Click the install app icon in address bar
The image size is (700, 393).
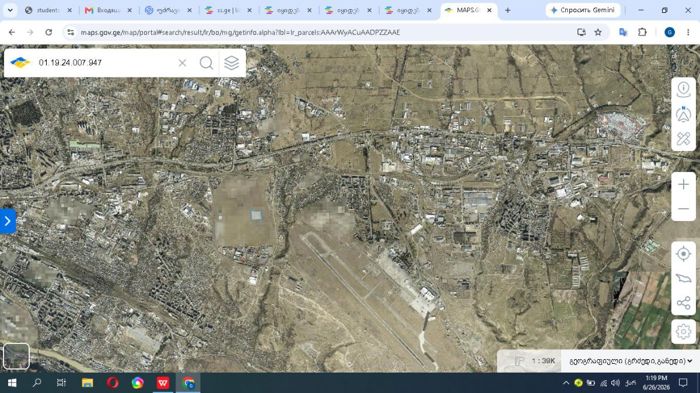coord(581,32)
